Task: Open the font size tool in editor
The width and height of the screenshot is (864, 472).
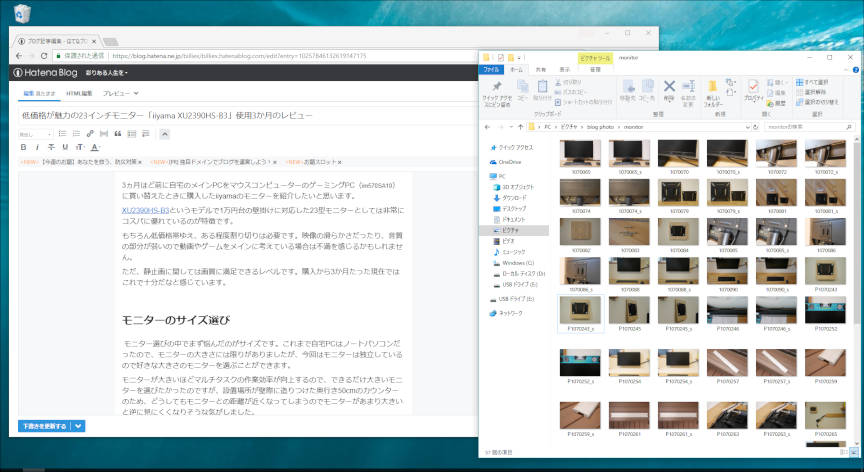Action: (x=80, y=147)
